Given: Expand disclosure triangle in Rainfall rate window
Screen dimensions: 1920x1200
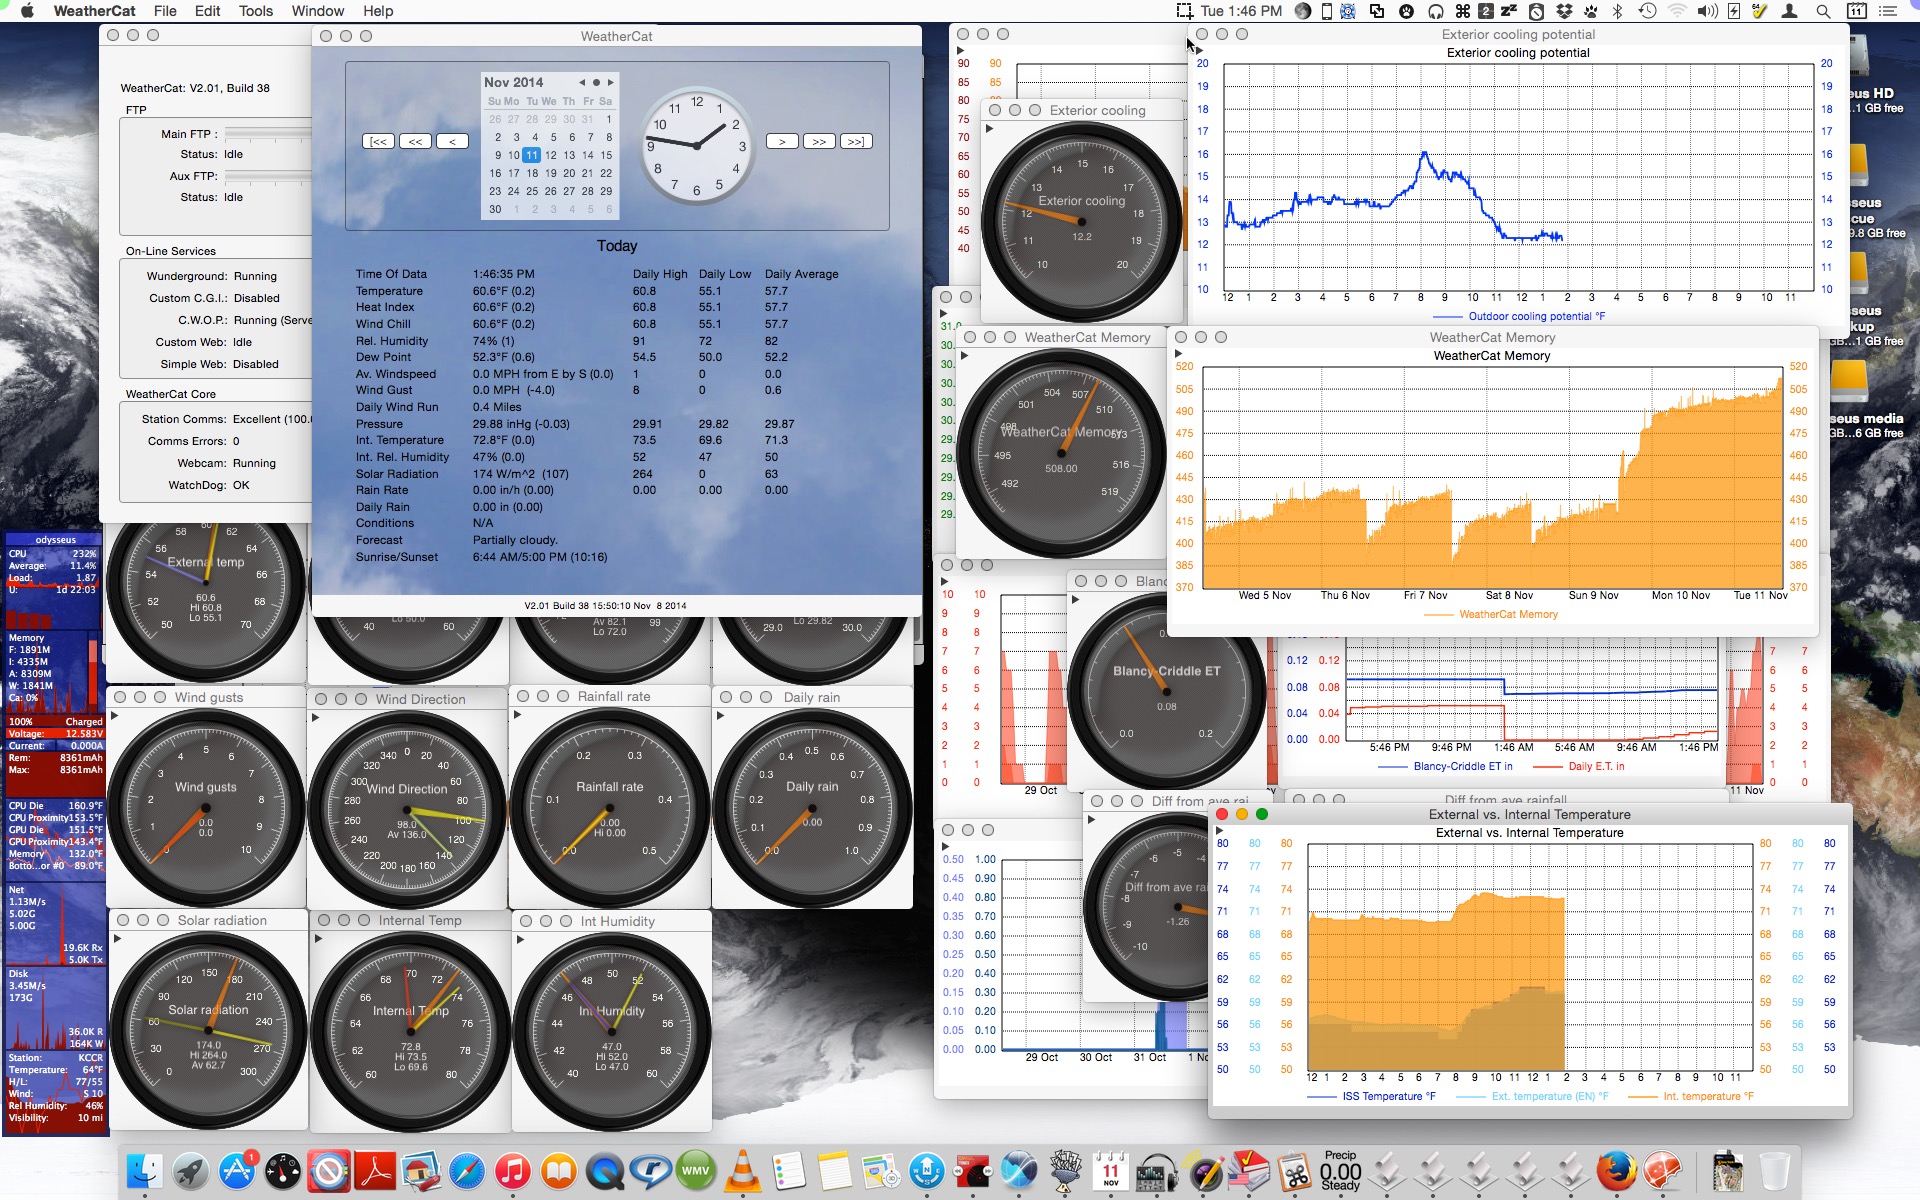Looking at the screenshot, I should (x=517, y=715).
